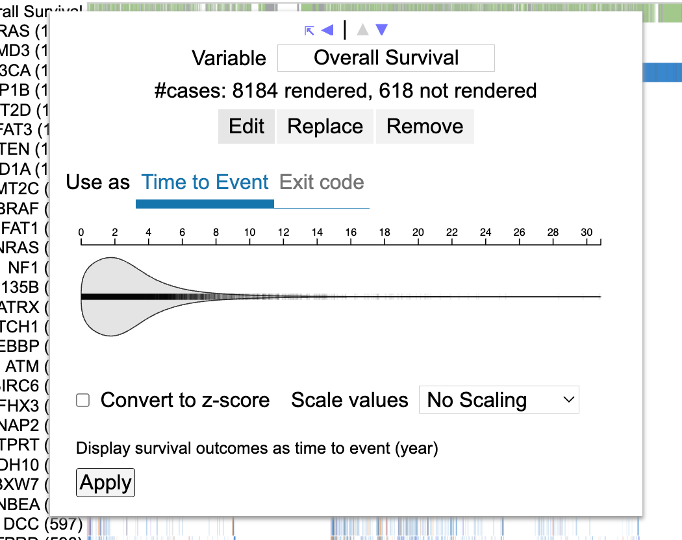The height and width of the screenshot is (540, 682).
Task: Click the NF1 gene row label
Action: pos(24,267)
